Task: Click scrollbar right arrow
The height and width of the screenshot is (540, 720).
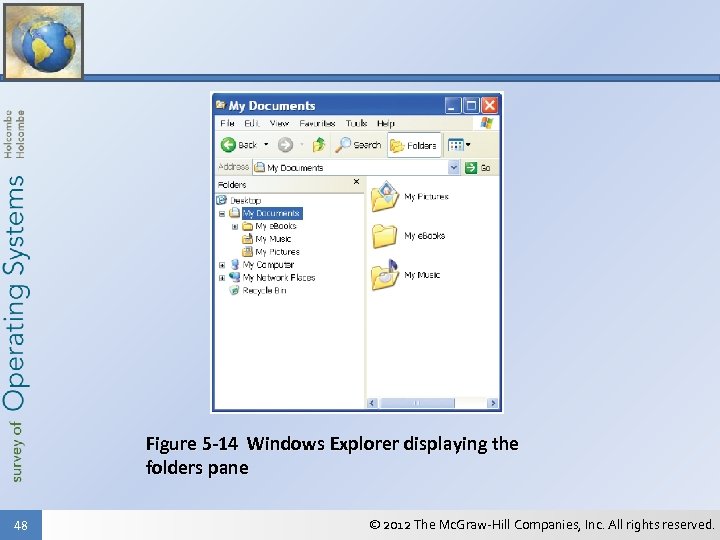Action: click(x=493, y=403)
